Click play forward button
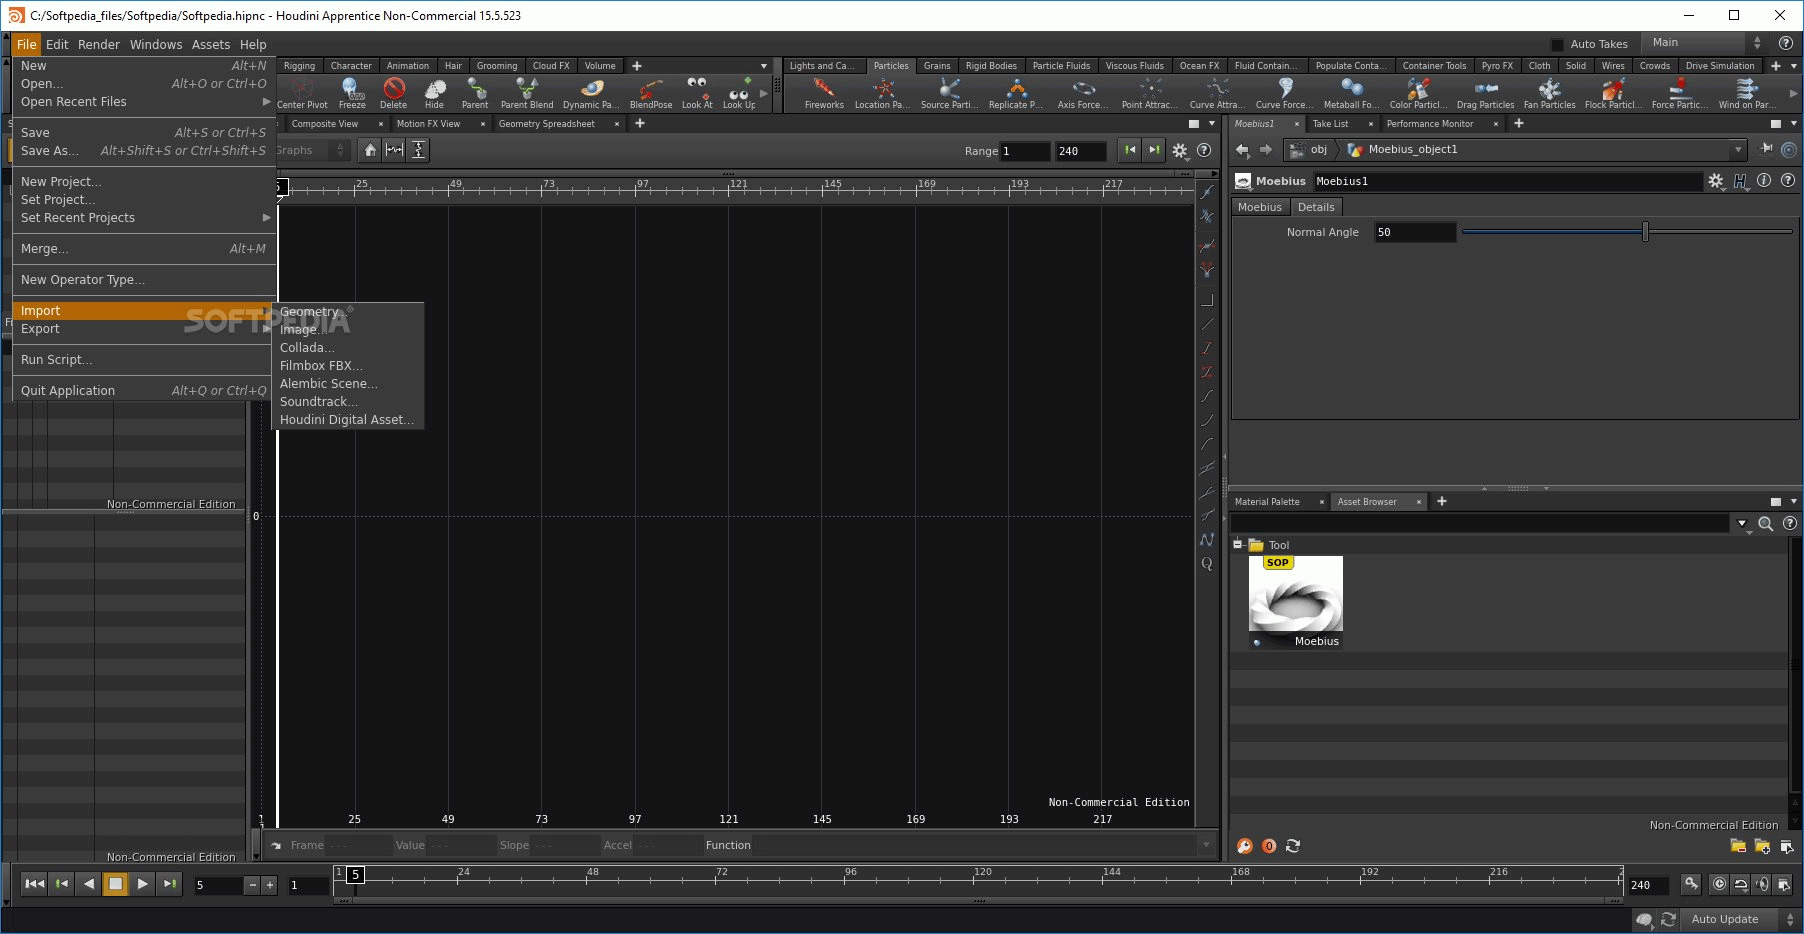 142,884
